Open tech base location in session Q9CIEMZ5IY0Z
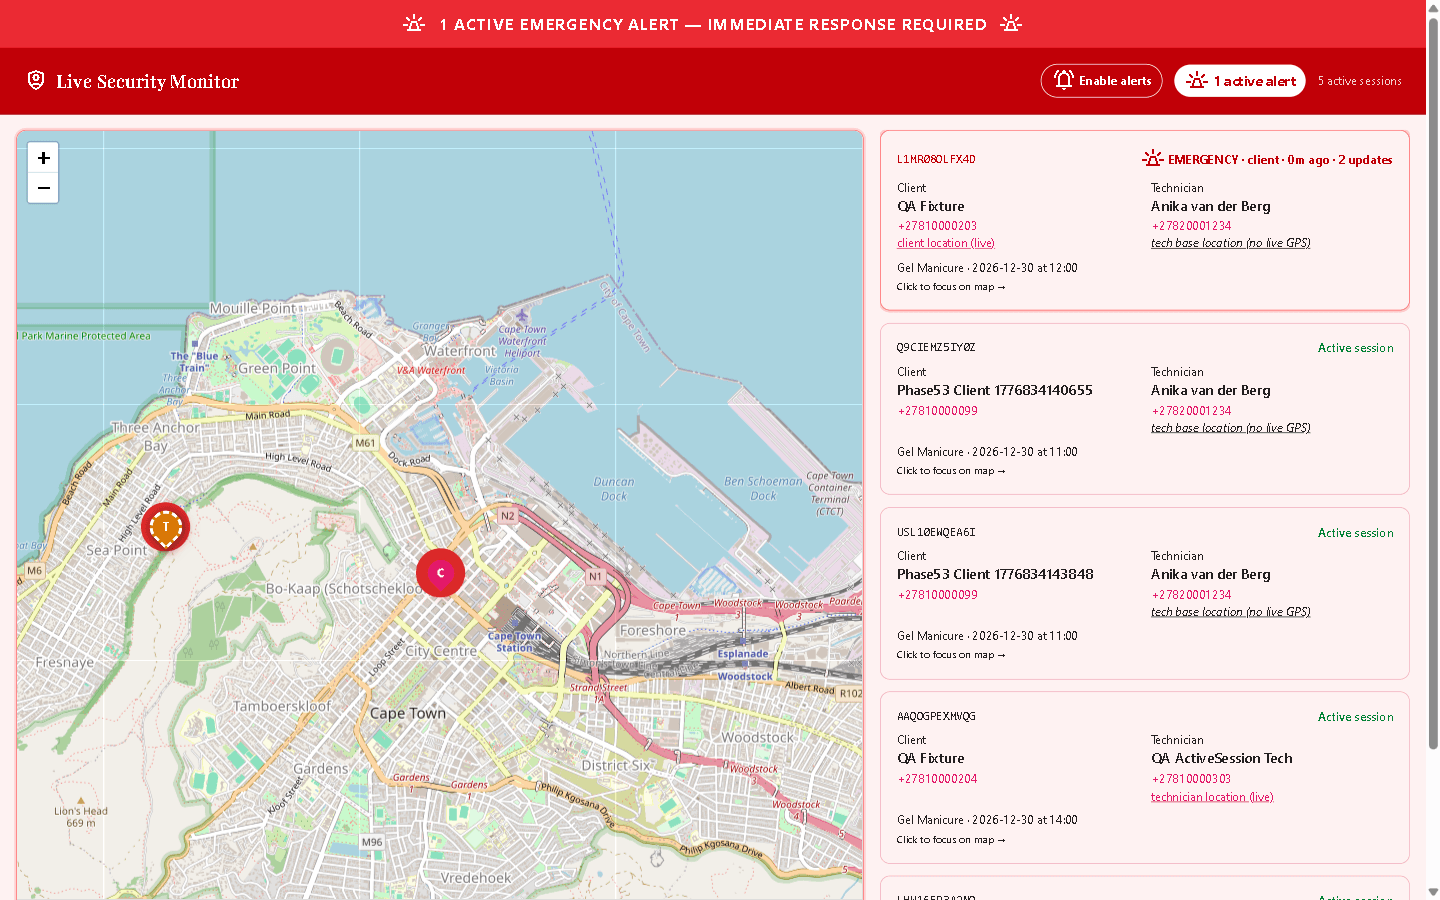The height and width of the screenshot is (900, 1440). coord(1231,428)
